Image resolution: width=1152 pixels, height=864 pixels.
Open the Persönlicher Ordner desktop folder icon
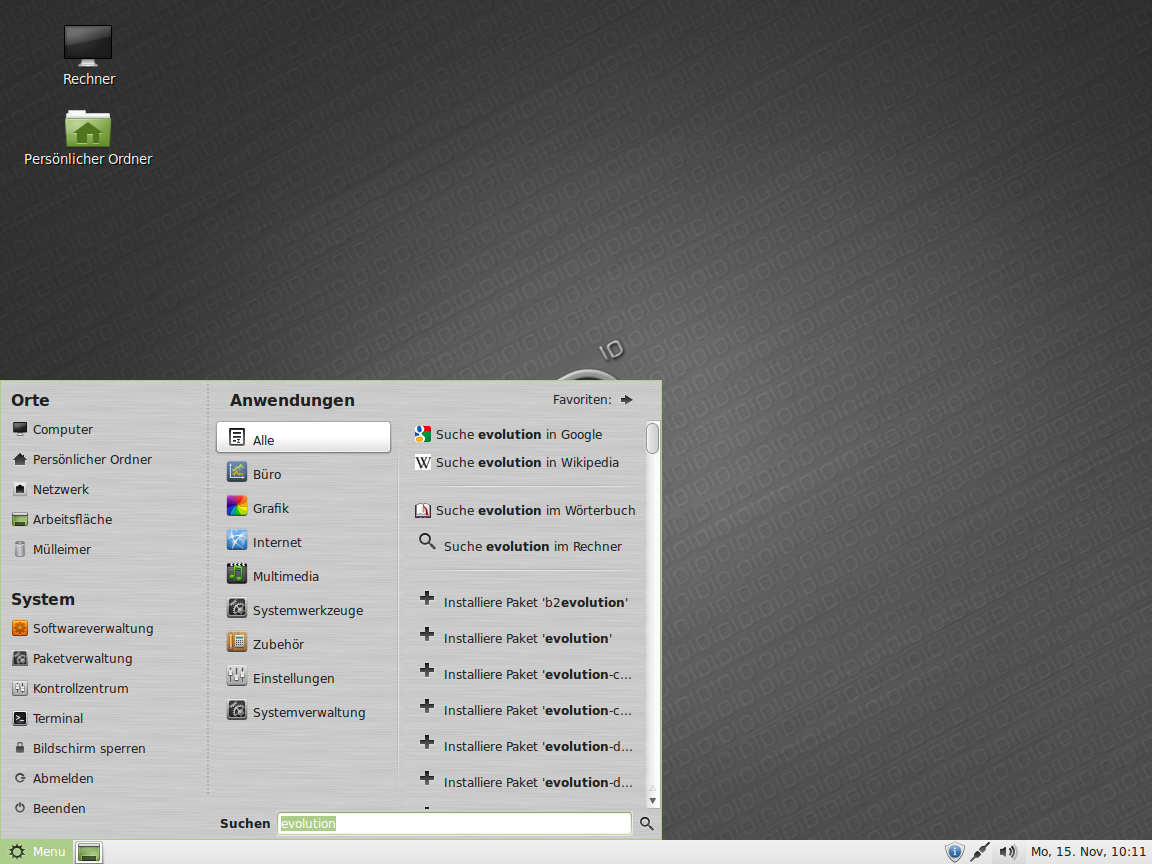88,129
